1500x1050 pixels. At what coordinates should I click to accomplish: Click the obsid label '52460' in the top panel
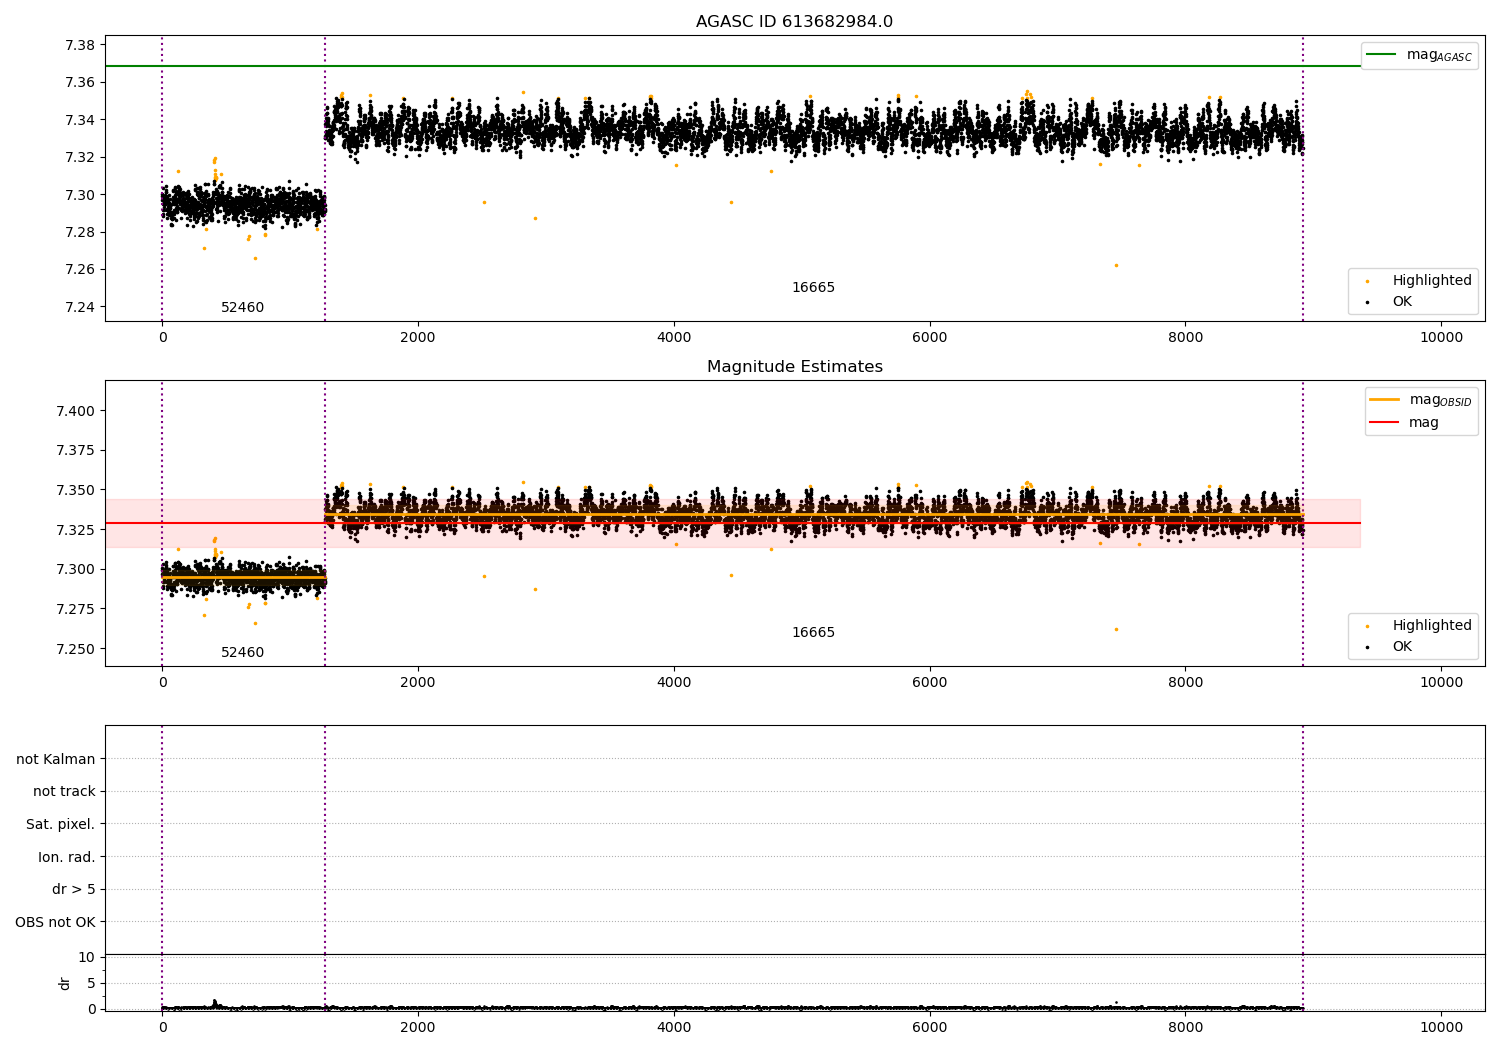[x=242, y=307]
